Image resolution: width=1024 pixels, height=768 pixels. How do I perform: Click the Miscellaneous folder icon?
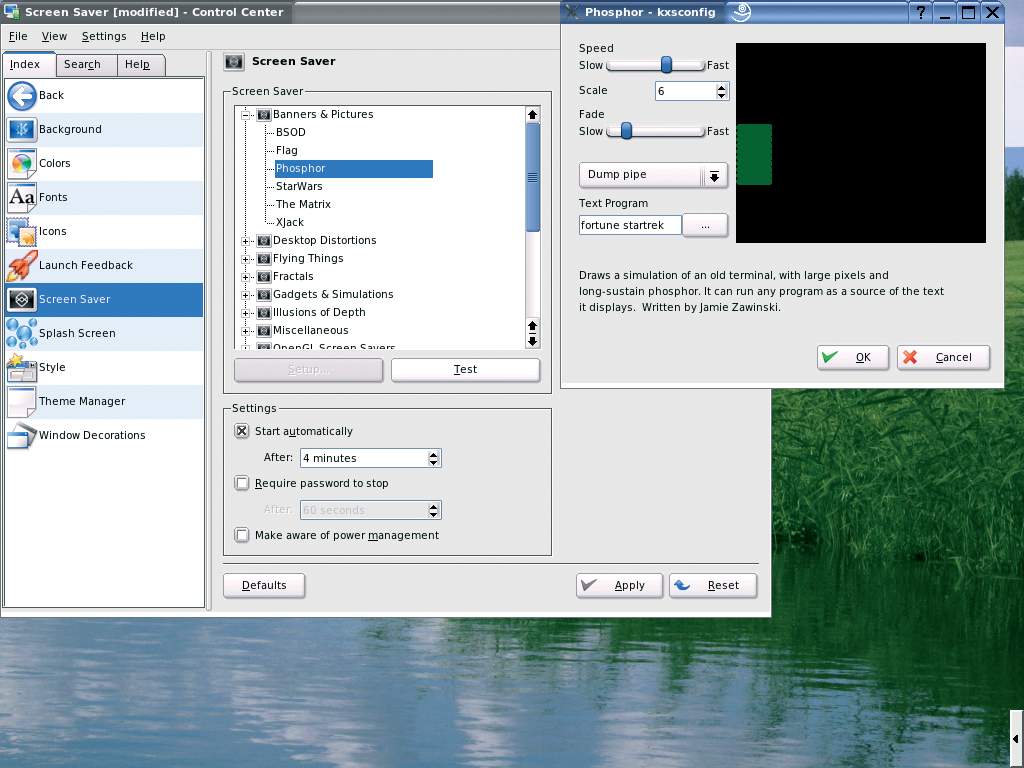[264, 330]
